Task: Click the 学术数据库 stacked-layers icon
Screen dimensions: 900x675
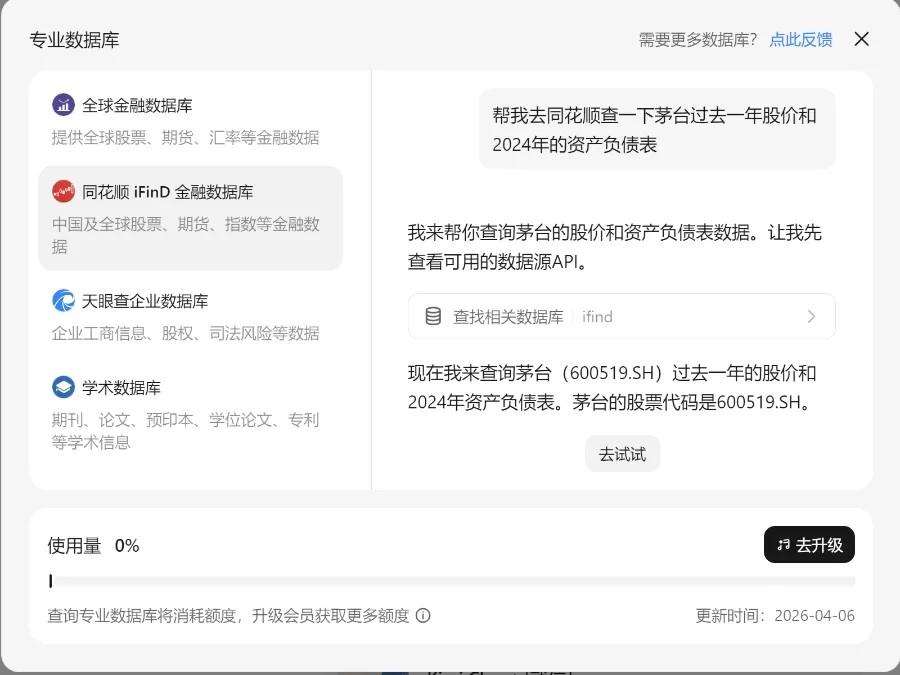Action: tap(62, 387)
